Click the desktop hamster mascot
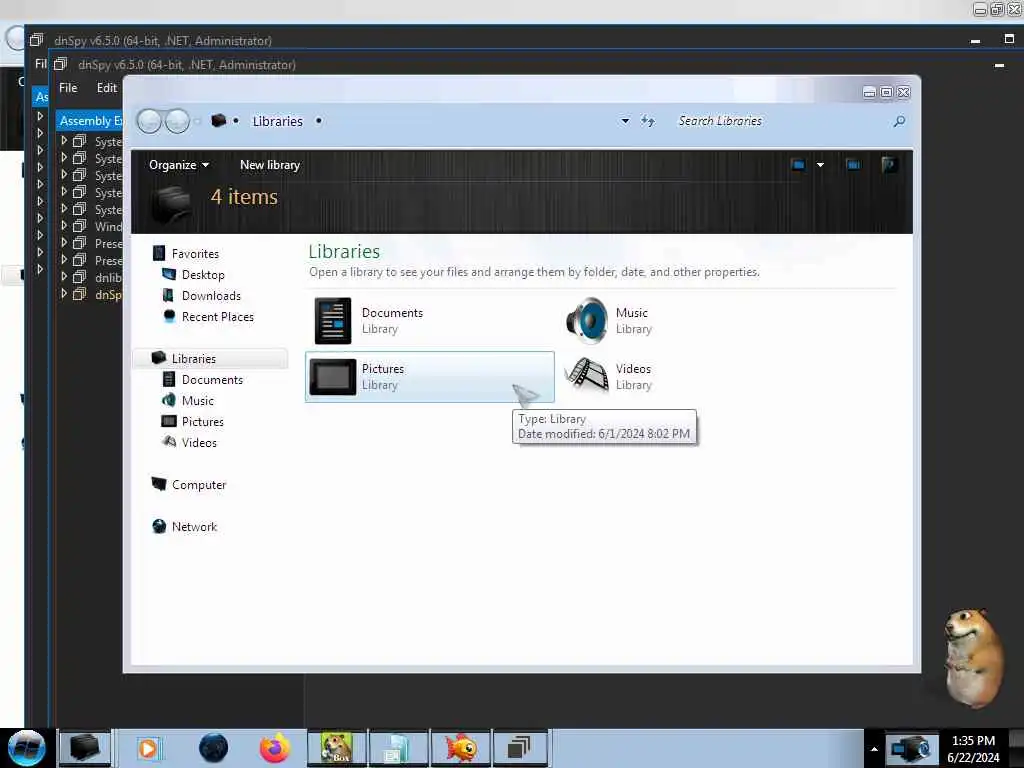Image resolution: width=1024 pixels, height=768 pixels. pyautogui.click(x=973, y=657)
